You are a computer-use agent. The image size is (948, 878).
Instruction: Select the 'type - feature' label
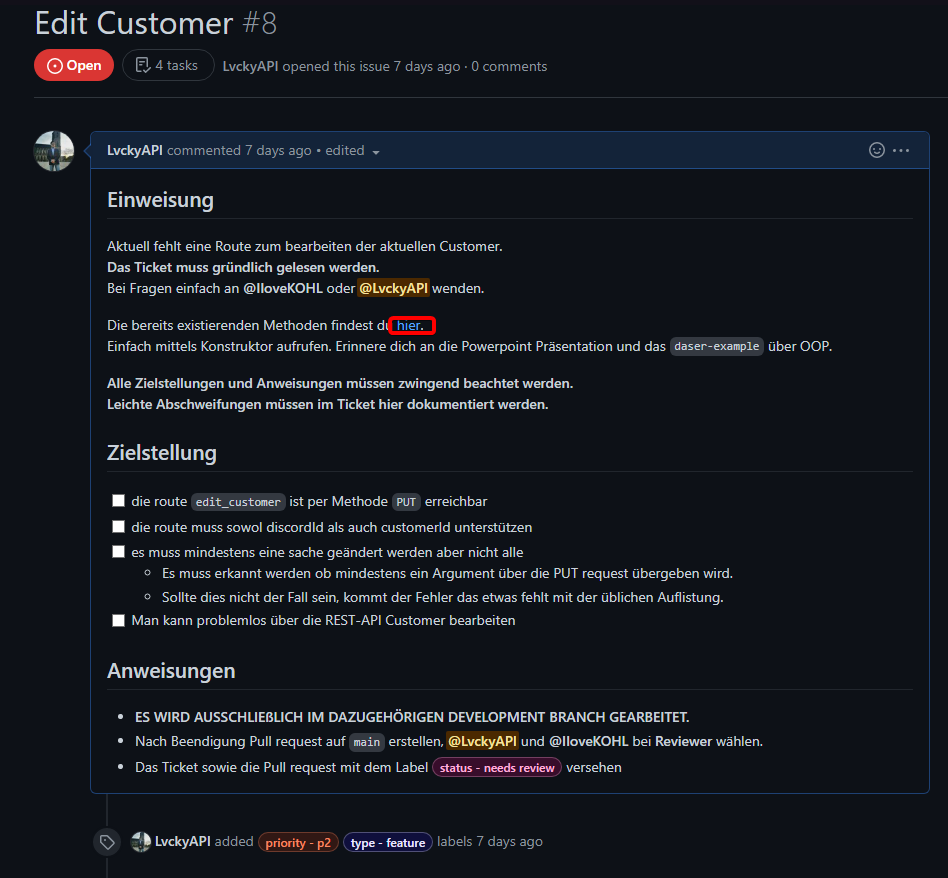point(388,842)
